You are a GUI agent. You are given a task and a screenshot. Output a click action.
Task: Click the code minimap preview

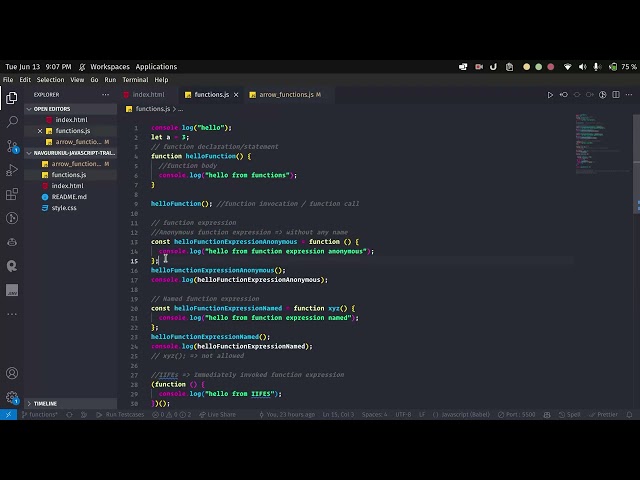tap(602, 143)
